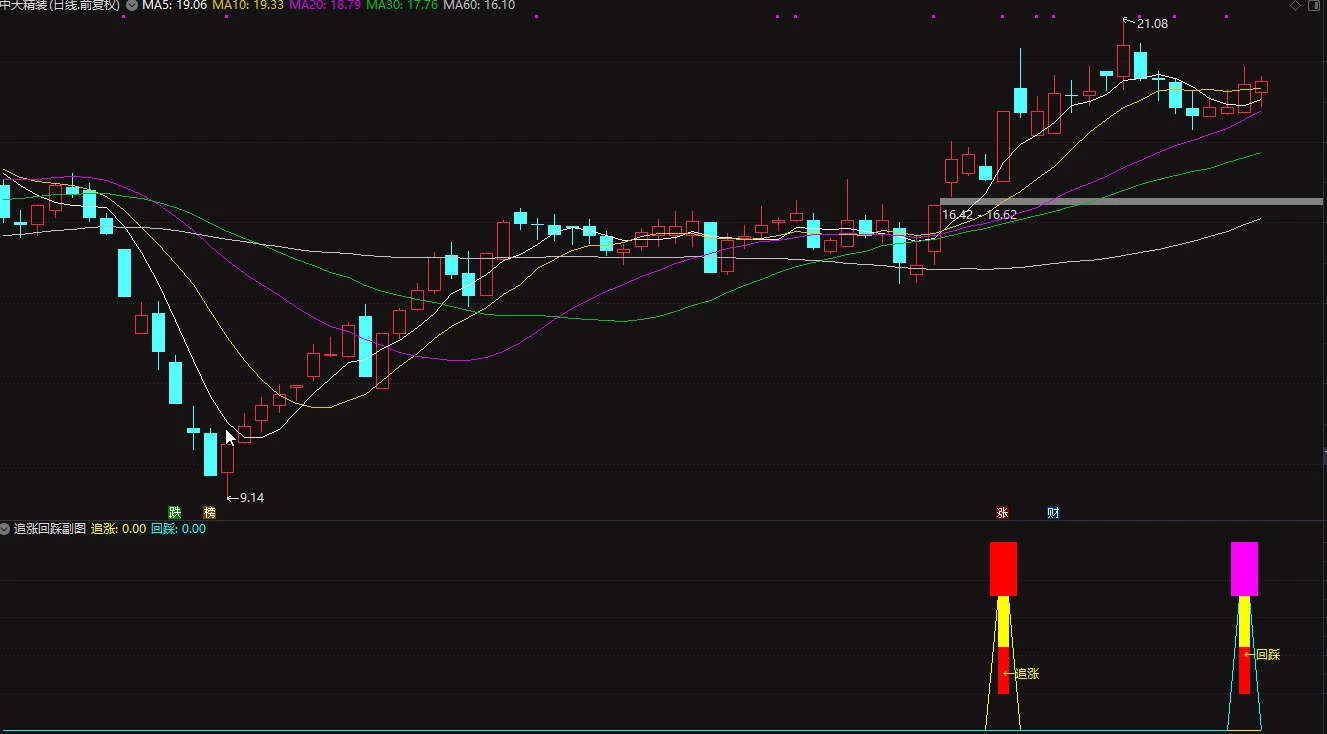
Task: Click the 追涨: 0.00 value label
Action: pos(119,528)
